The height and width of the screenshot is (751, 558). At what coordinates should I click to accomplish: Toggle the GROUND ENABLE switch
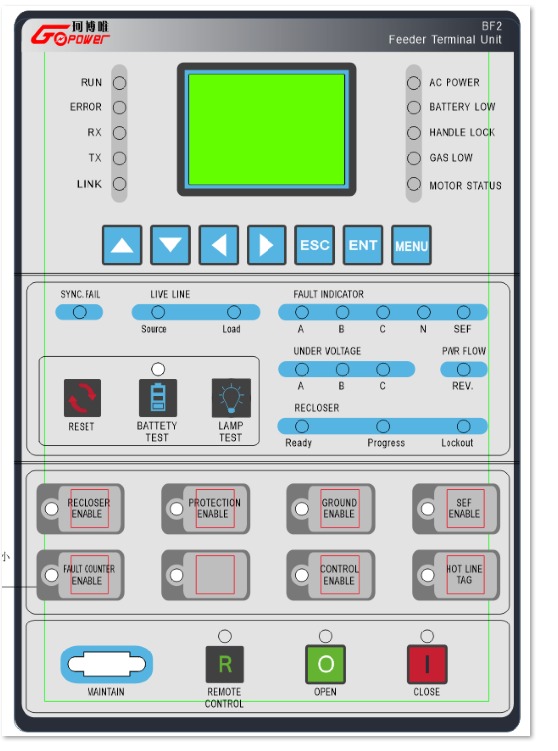pos(330,509)
